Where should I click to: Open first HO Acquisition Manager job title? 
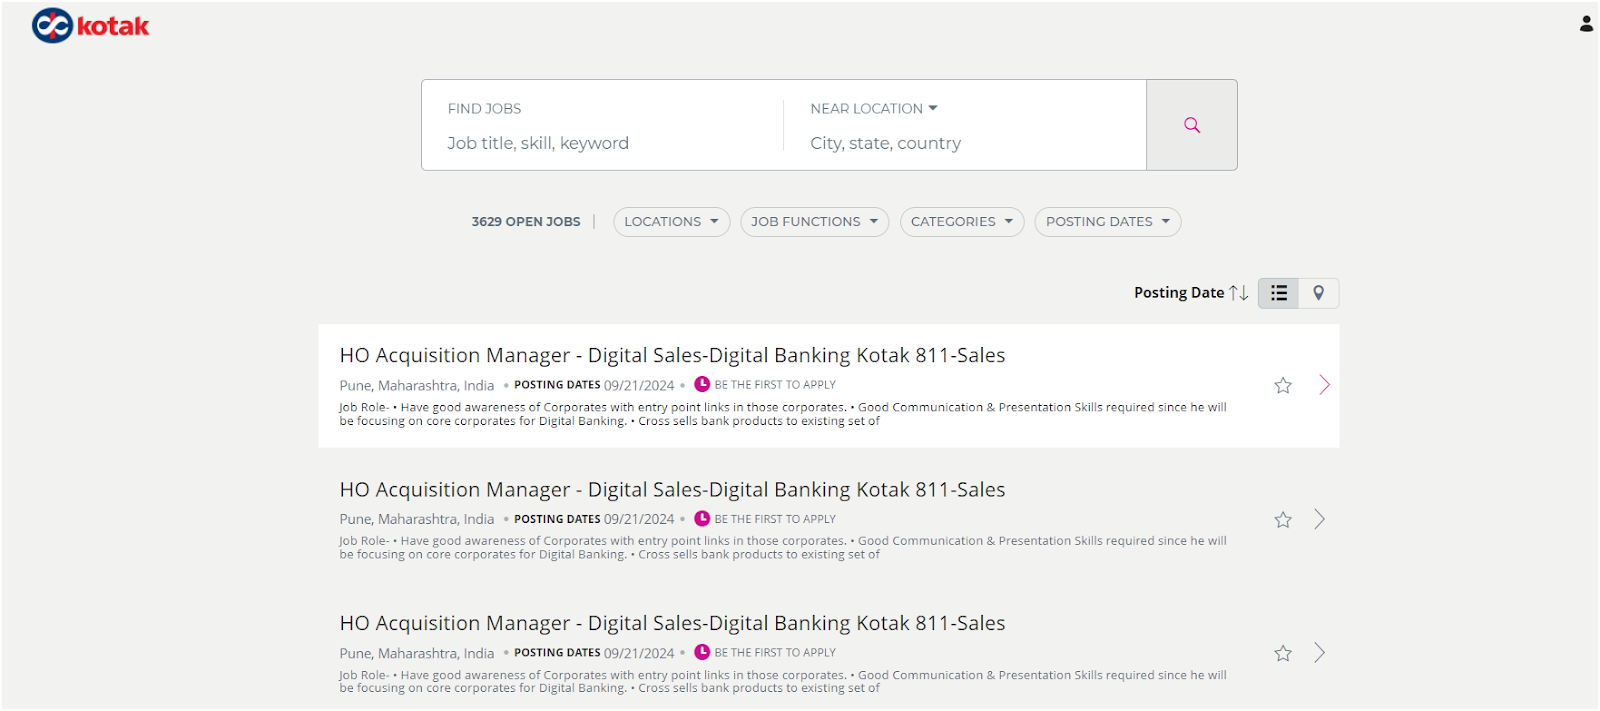pyautogui.click(x=672, y=355)
